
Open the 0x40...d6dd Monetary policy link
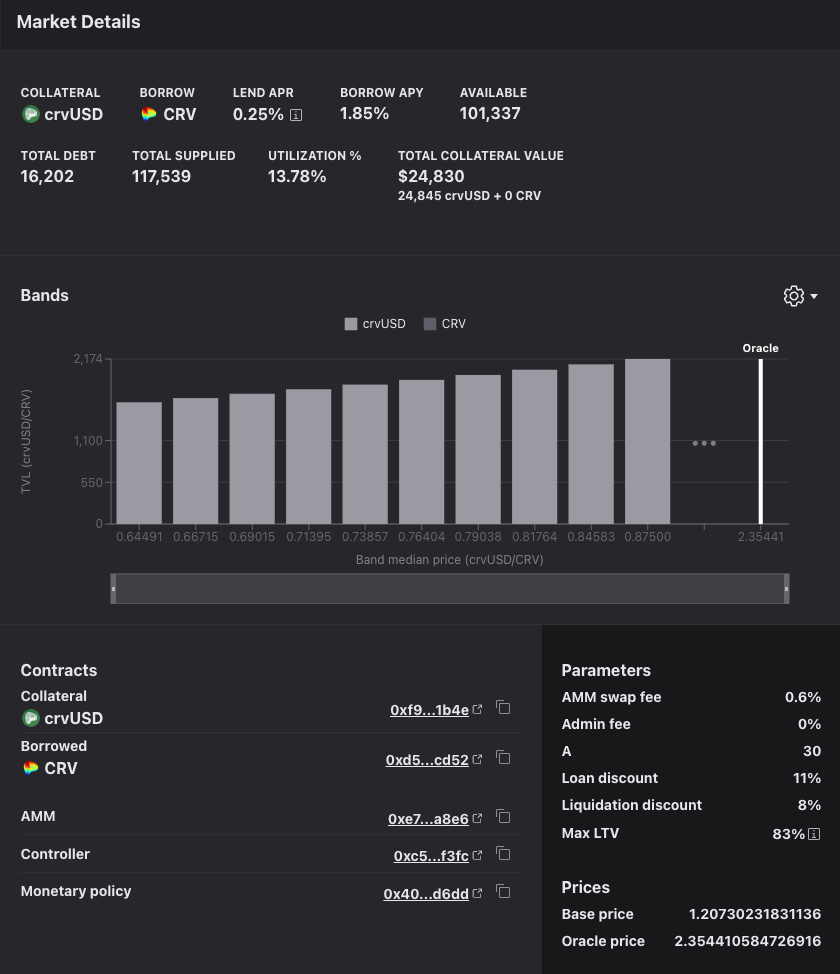426,894
